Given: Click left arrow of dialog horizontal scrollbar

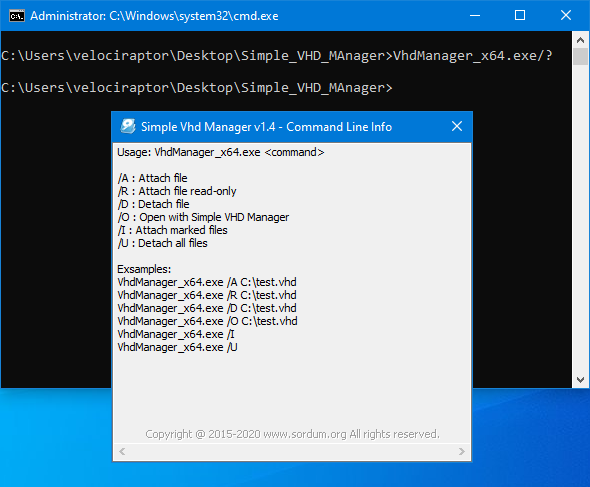Looking at the screenshot, I should click(122, 451).
